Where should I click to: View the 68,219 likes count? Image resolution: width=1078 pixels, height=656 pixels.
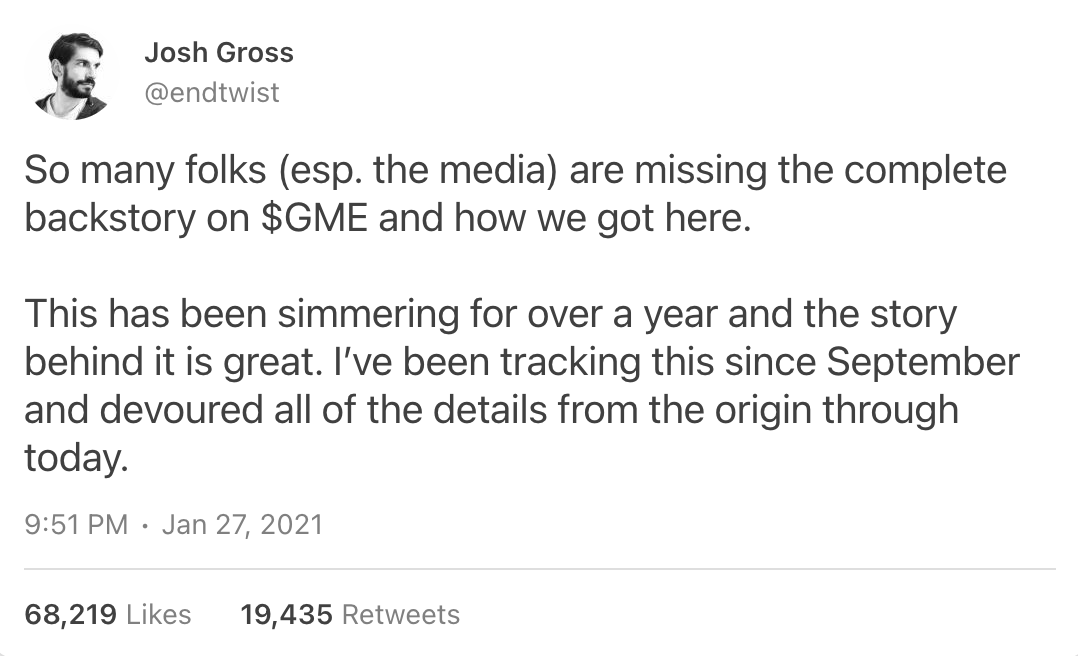[x=71, y=615]
